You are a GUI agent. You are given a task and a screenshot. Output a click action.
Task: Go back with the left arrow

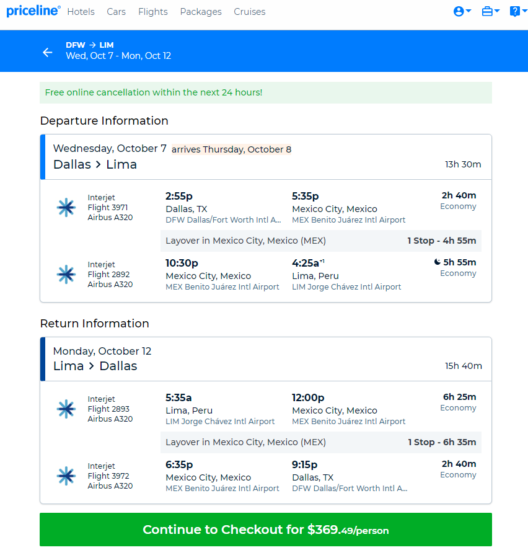[x=47, y=52]
